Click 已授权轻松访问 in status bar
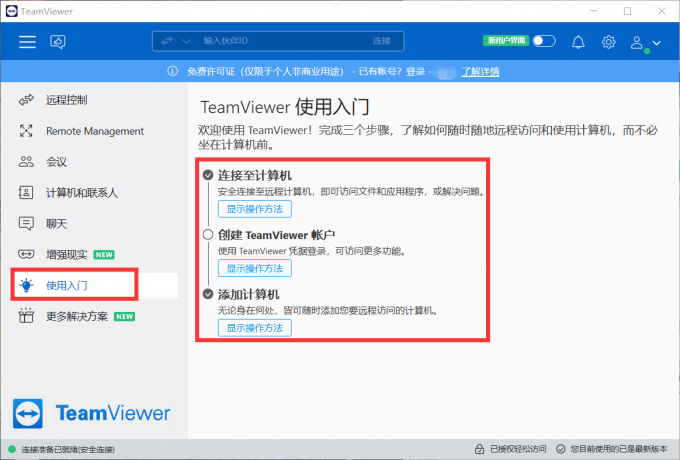This screenshot has width=680, height=460. tap(518, 449)
